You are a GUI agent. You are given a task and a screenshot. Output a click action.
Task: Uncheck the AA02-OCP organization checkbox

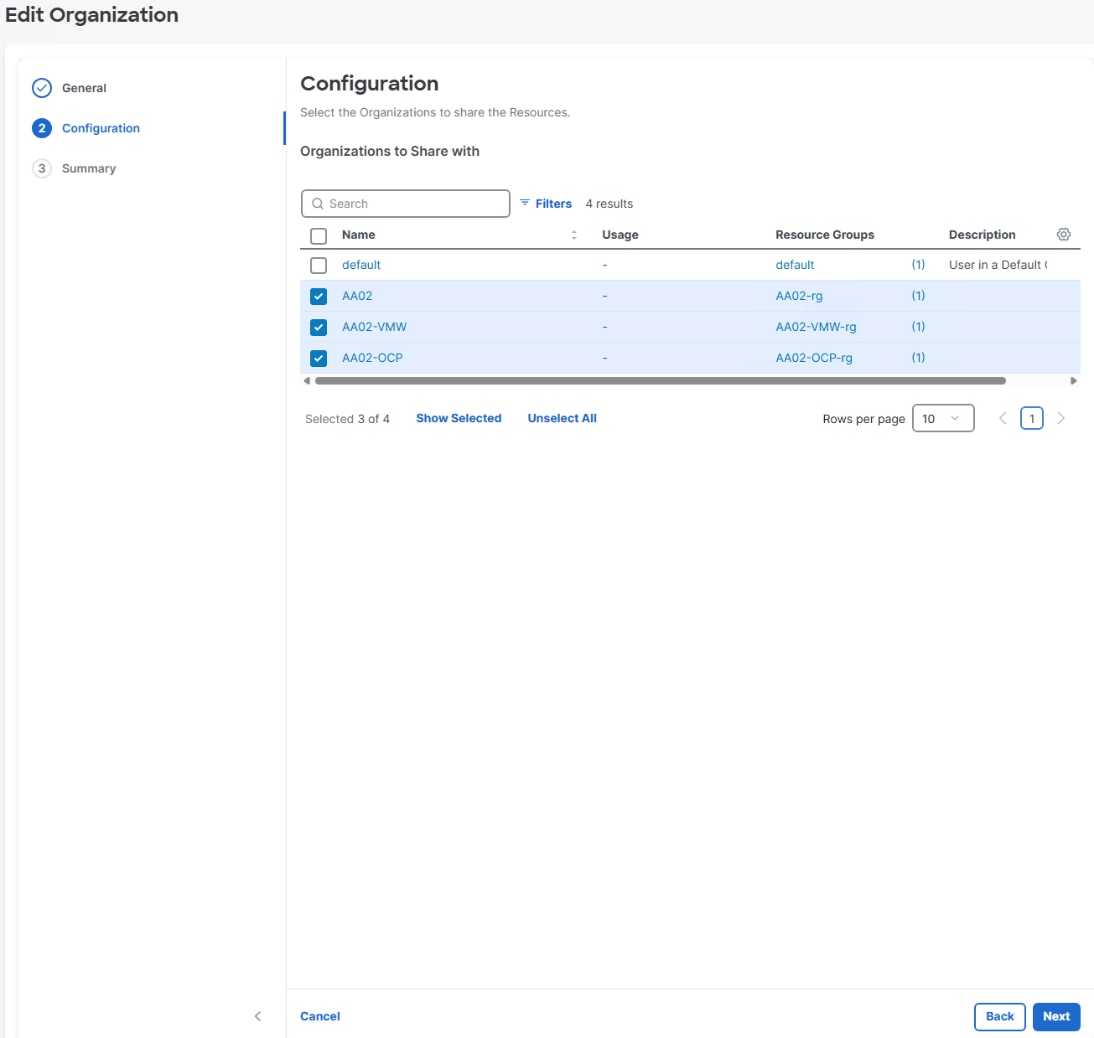[318, 358]
